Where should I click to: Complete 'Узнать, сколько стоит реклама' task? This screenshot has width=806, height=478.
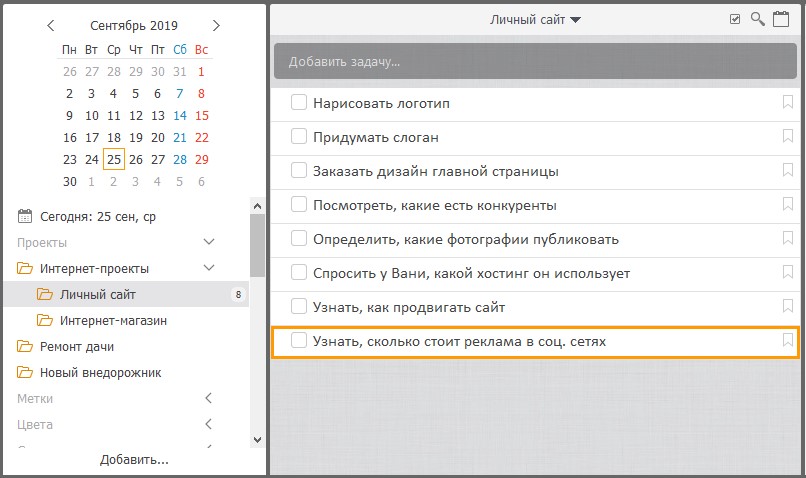click(299, 340)
